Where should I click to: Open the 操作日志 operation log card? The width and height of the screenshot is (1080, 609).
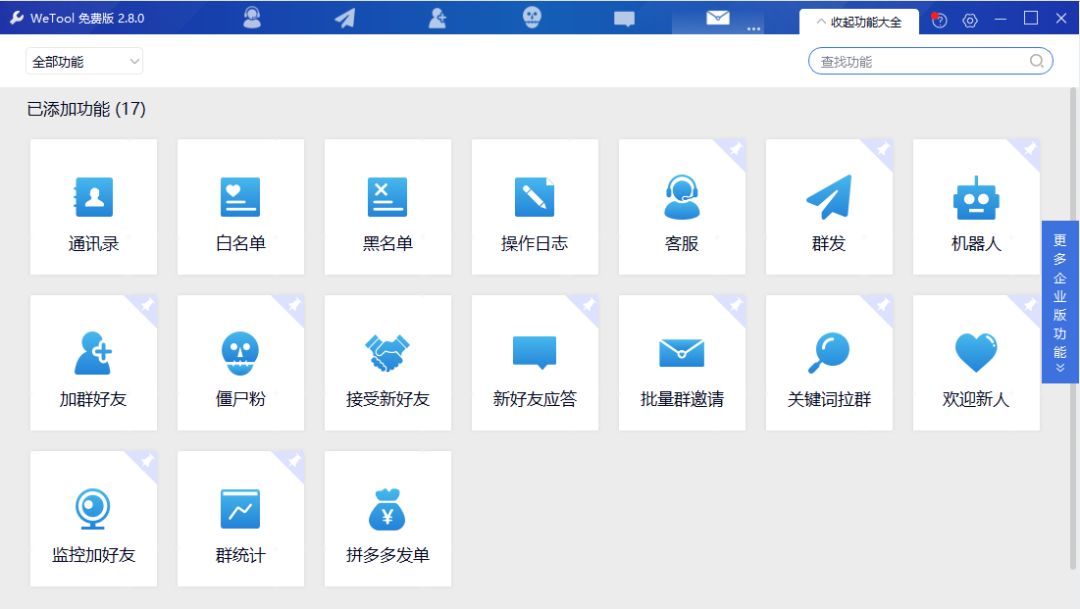pyautogui.click(x=534, y=207)
